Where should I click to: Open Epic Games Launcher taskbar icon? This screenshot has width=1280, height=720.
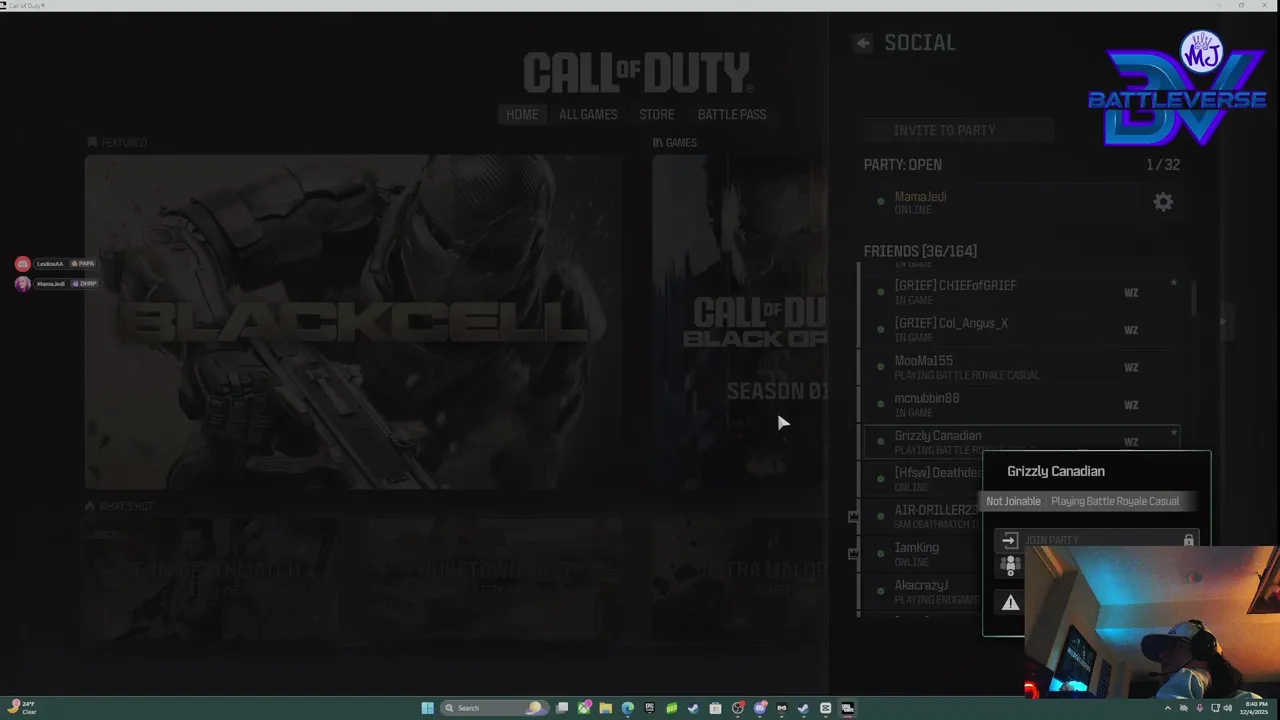(649, 708)
